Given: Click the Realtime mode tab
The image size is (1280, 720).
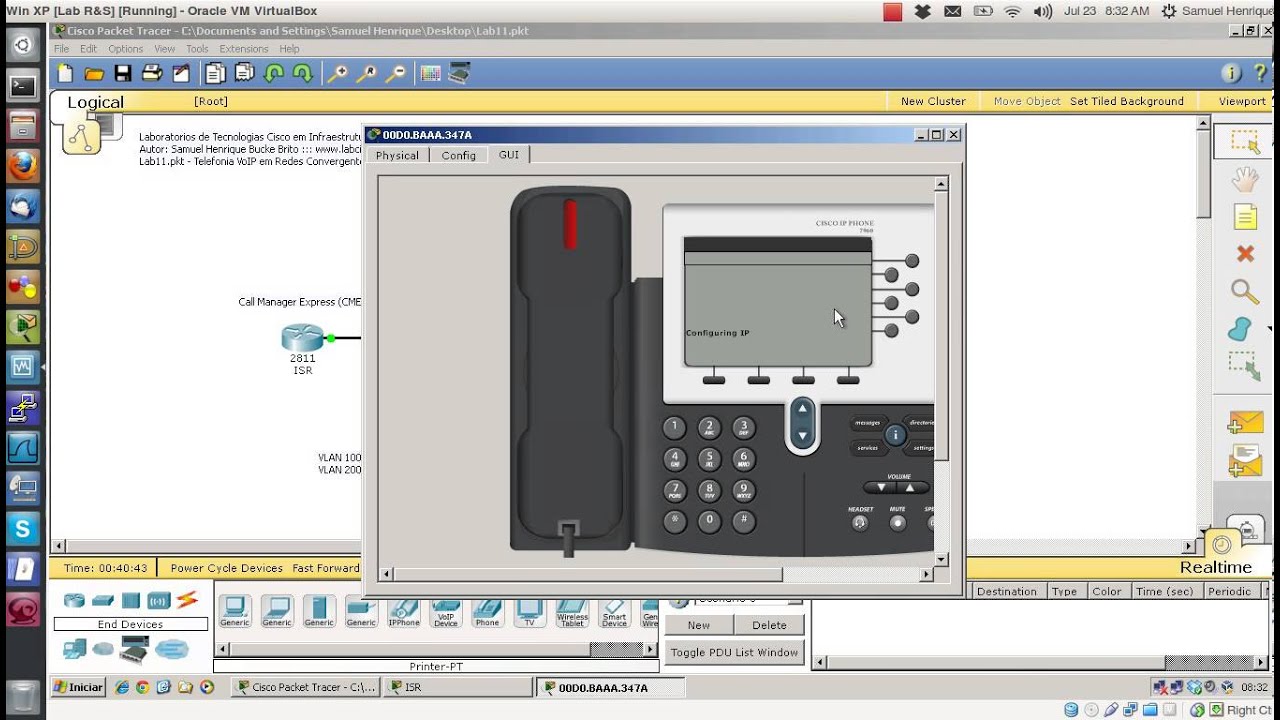Looking at the screenshot, I should click(1216, 567).
